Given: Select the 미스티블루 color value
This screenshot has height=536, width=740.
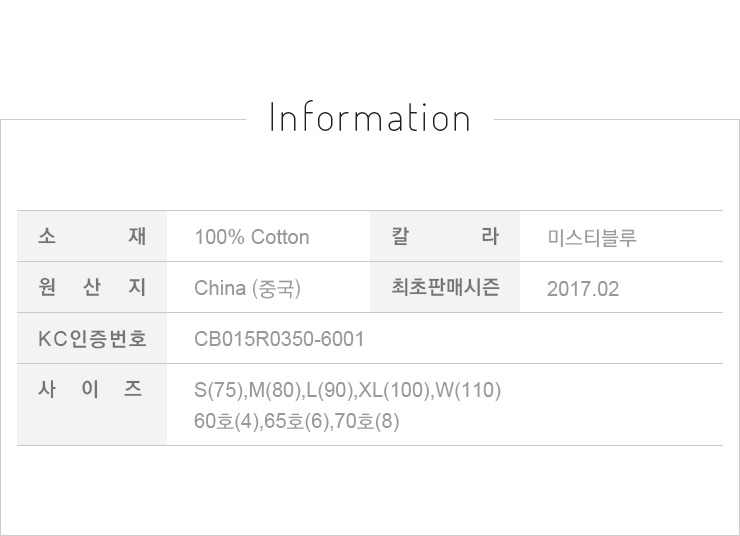Looking at the screenshot, I should 592,238.
